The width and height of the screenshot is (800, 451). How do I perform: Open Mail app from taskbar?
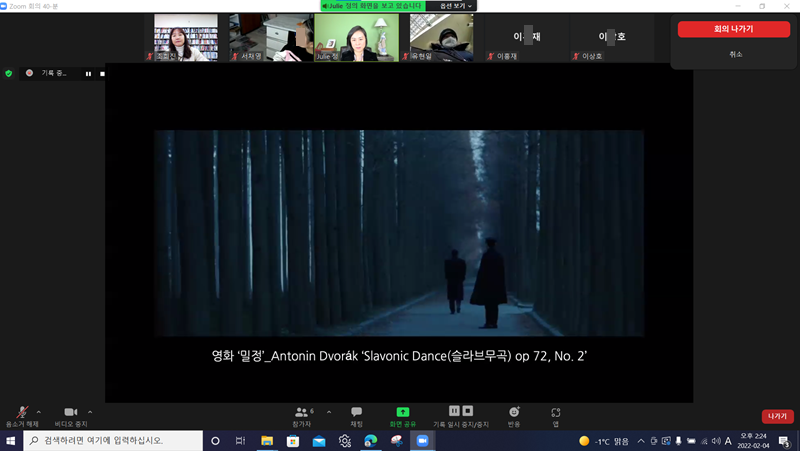[x=319, y=441]
